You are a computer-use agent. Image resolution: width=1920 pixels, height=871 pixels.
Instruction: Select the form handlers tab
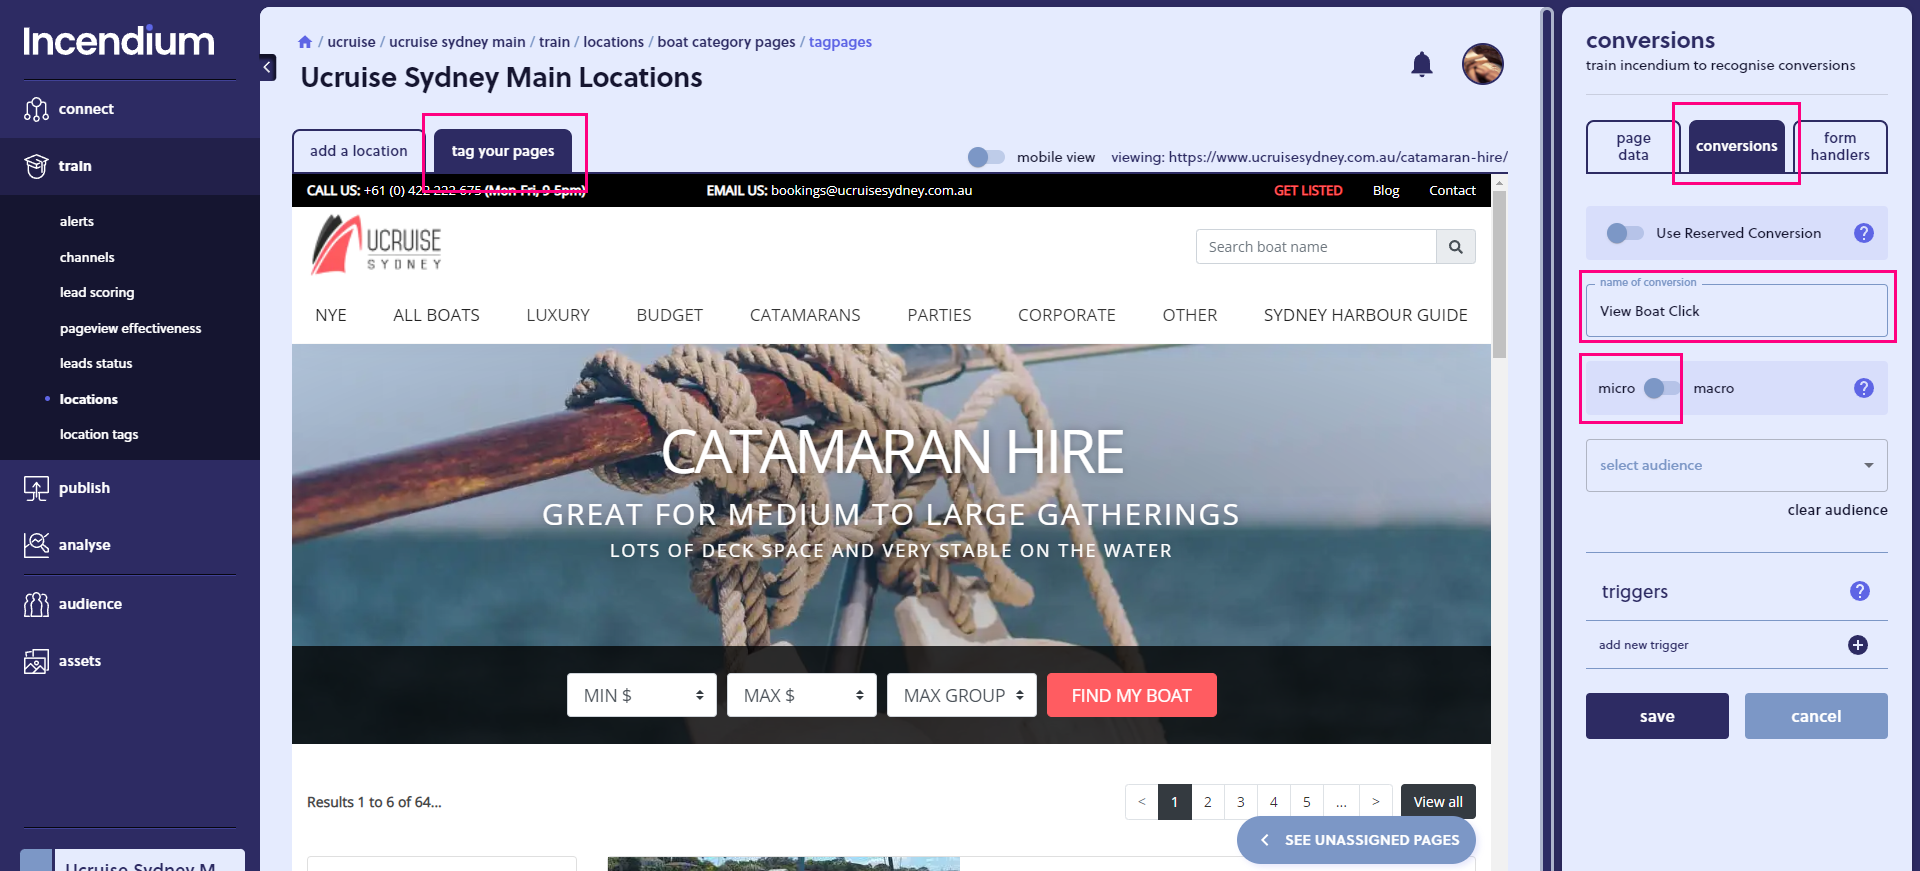tap(1840, 147)
